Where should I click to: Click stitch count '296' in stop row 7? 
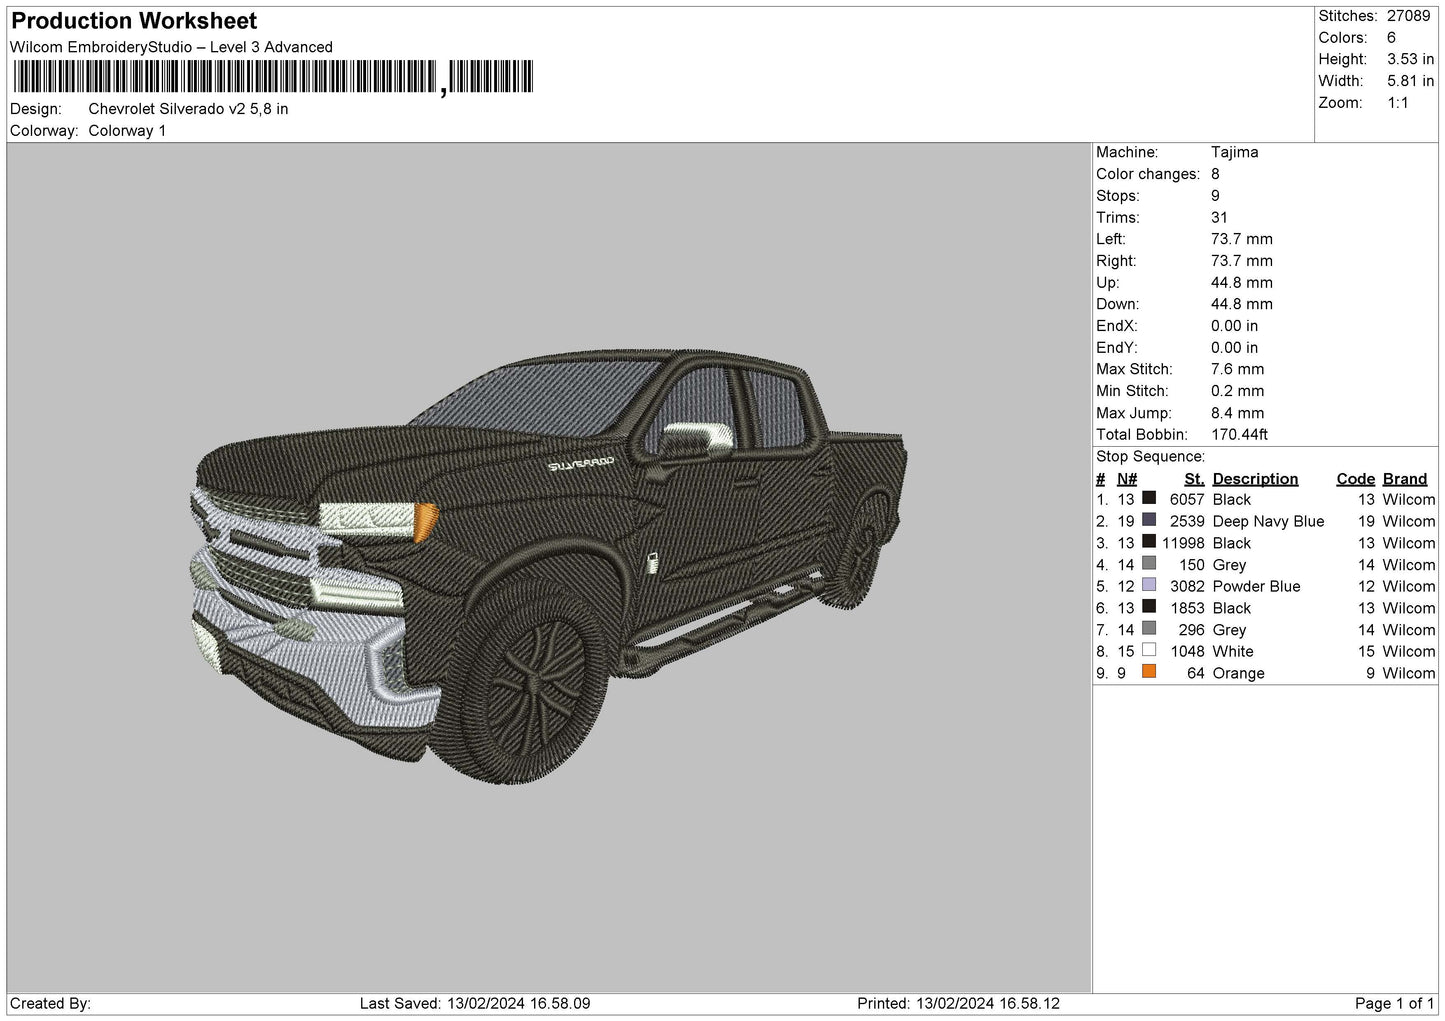pyautogui.click(x=1192, y=629)
